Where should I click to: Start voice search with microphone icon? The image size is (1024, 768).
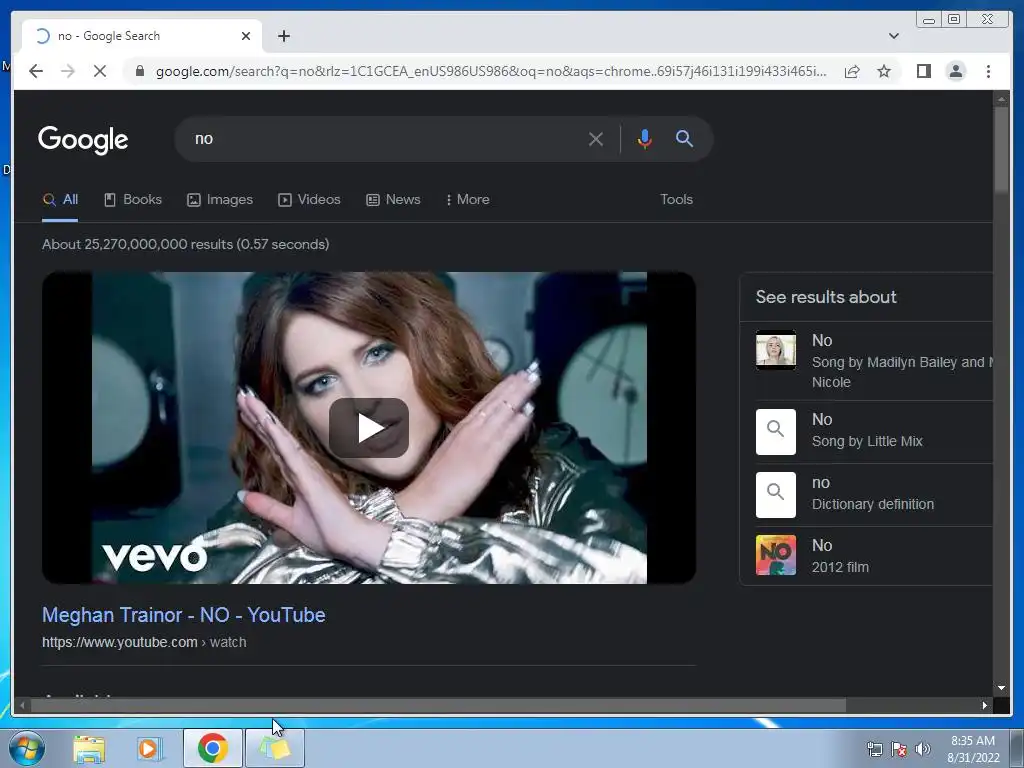[645, 139]
